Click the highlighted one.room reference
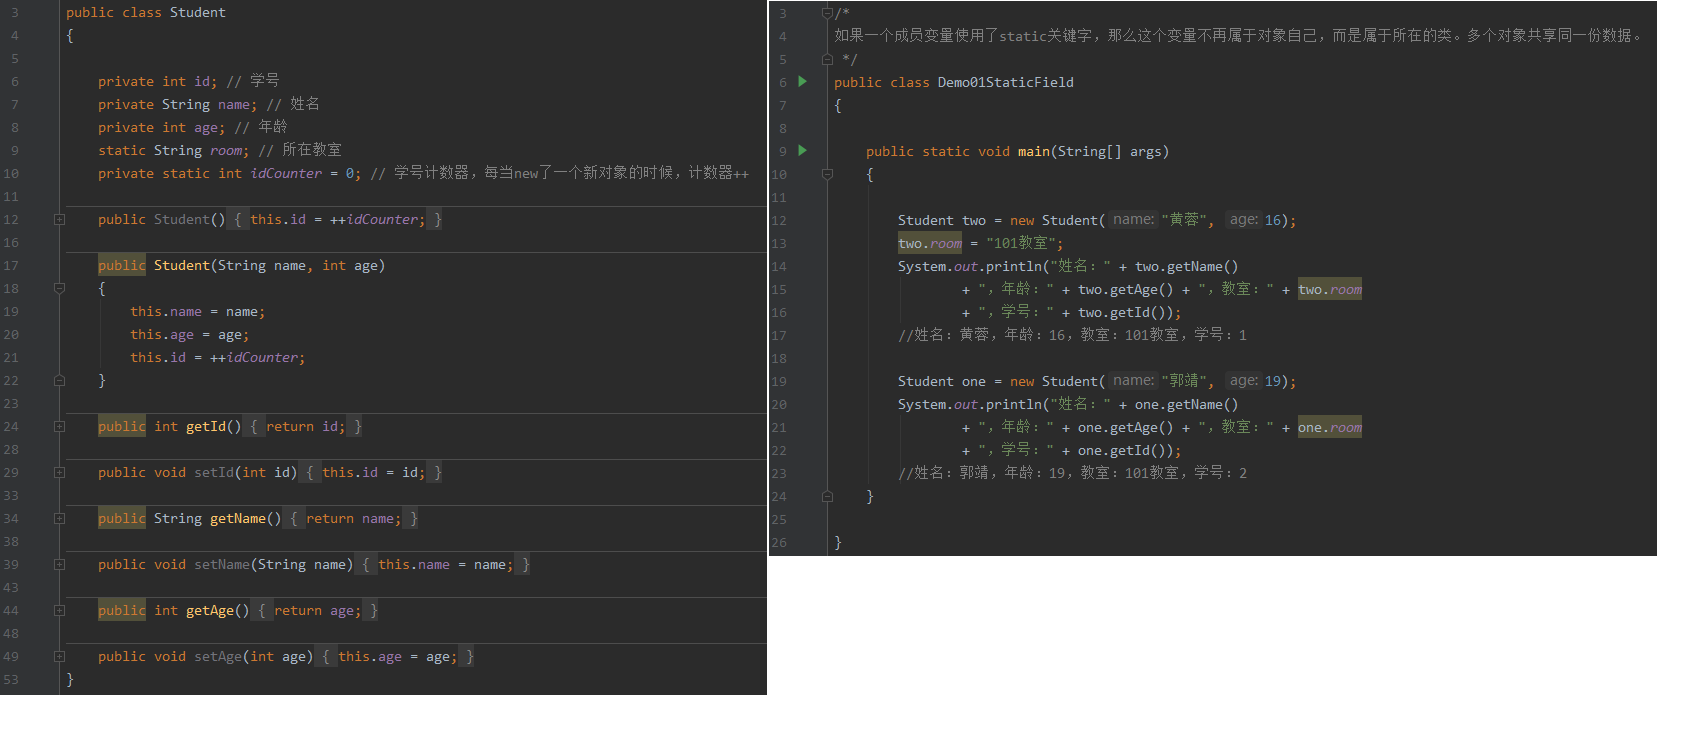The width and height of the screenshot is (1684, 736). pyautogui.click(x=1329, y=428)
